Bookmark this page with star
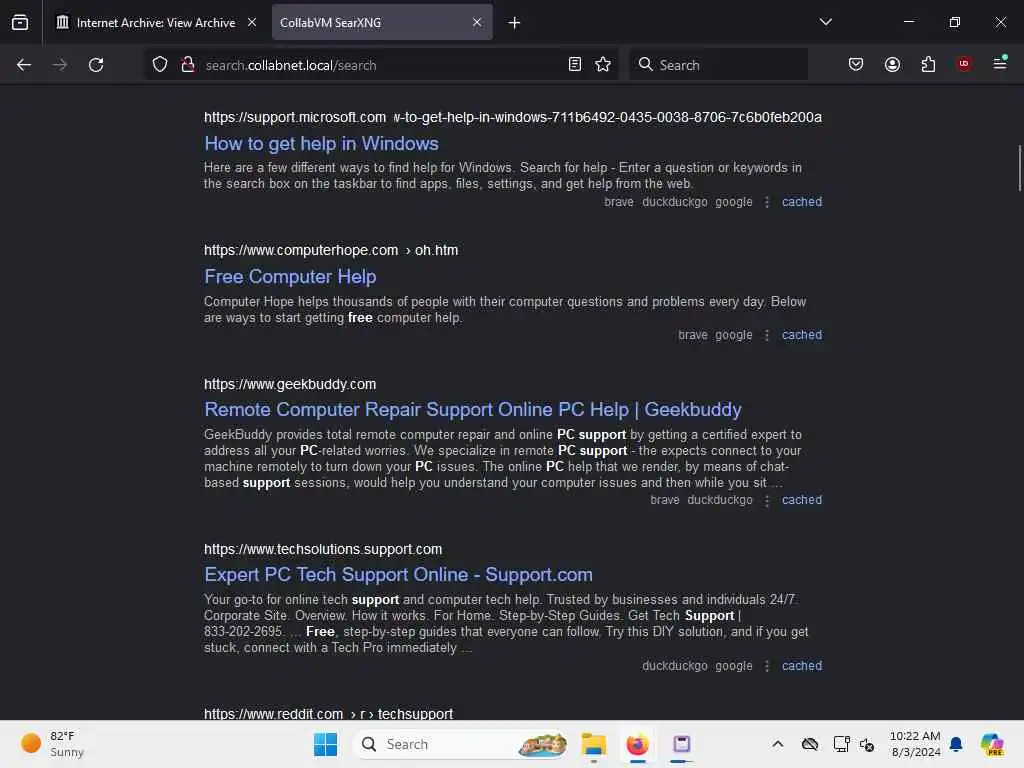The height and width of the screenshot is (768, 1024). click(x=603, y=65)
